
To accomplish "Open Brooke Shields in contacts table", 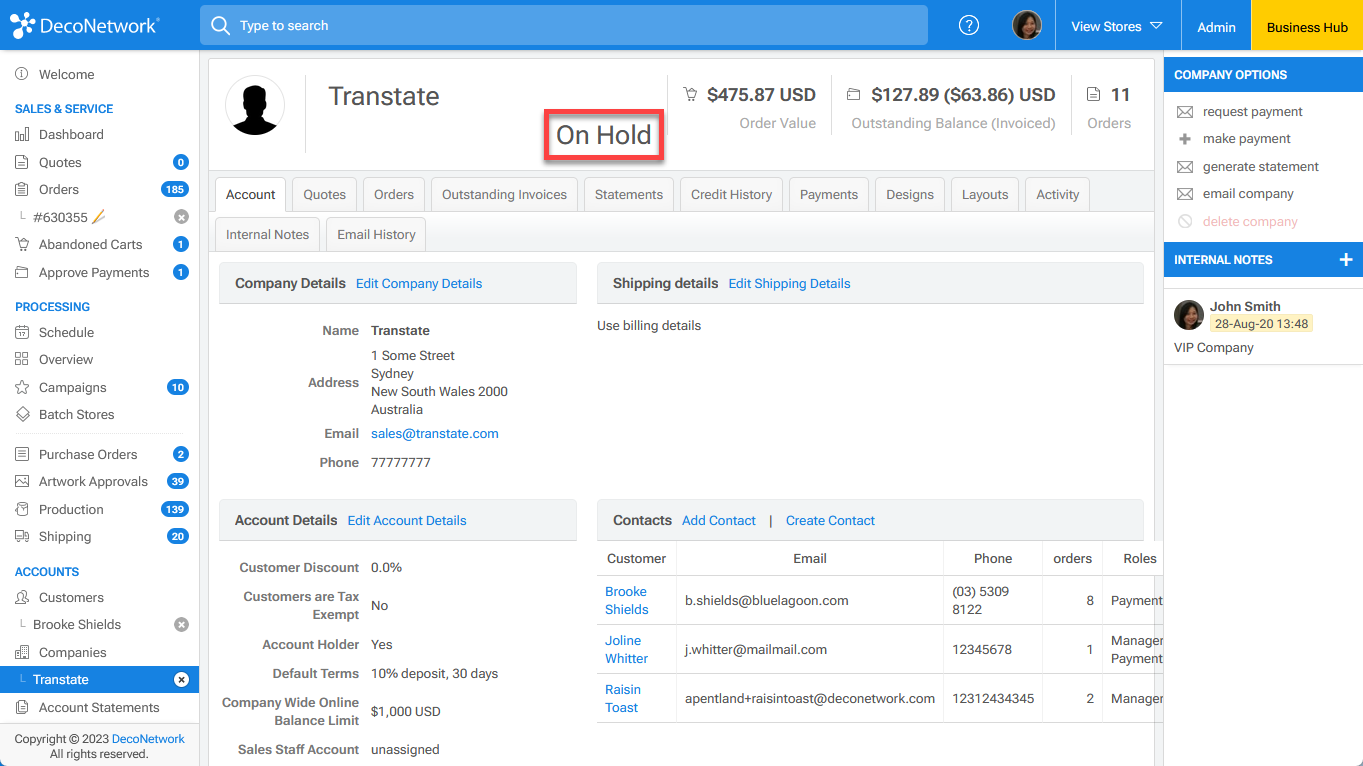I will pyautogui.click(x=627, y=600).
